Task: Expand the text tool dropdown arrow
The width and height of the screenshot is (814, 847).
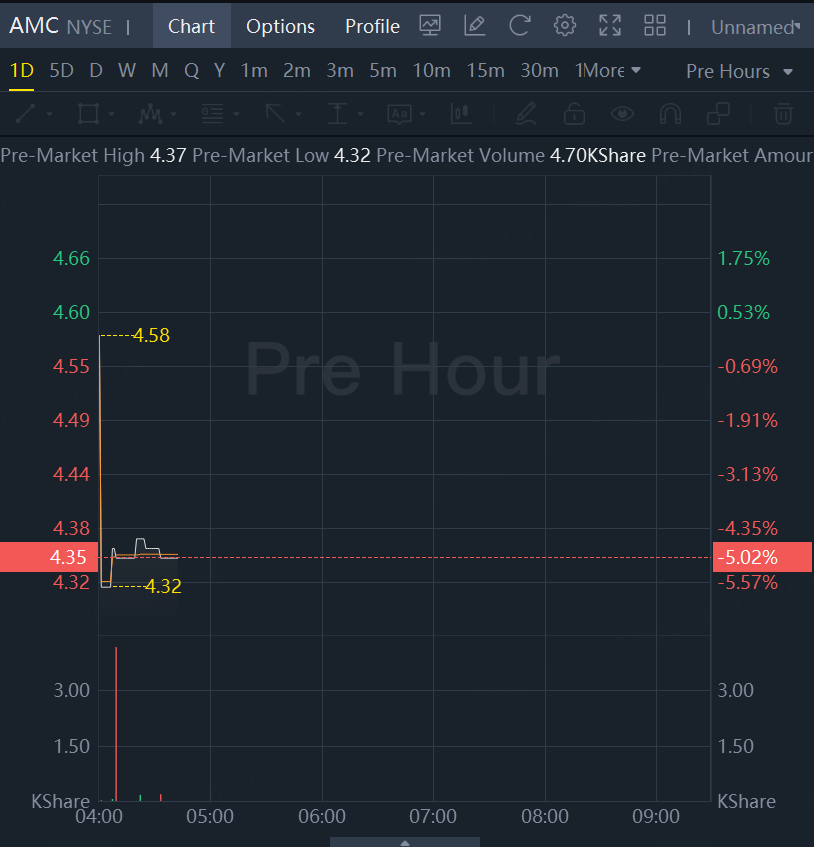Action: tap(423, 115)
